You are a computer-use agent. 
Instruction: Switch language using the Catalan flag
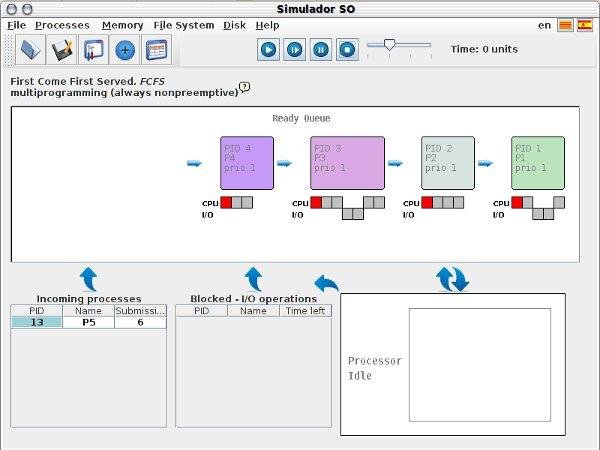(565, 26)
